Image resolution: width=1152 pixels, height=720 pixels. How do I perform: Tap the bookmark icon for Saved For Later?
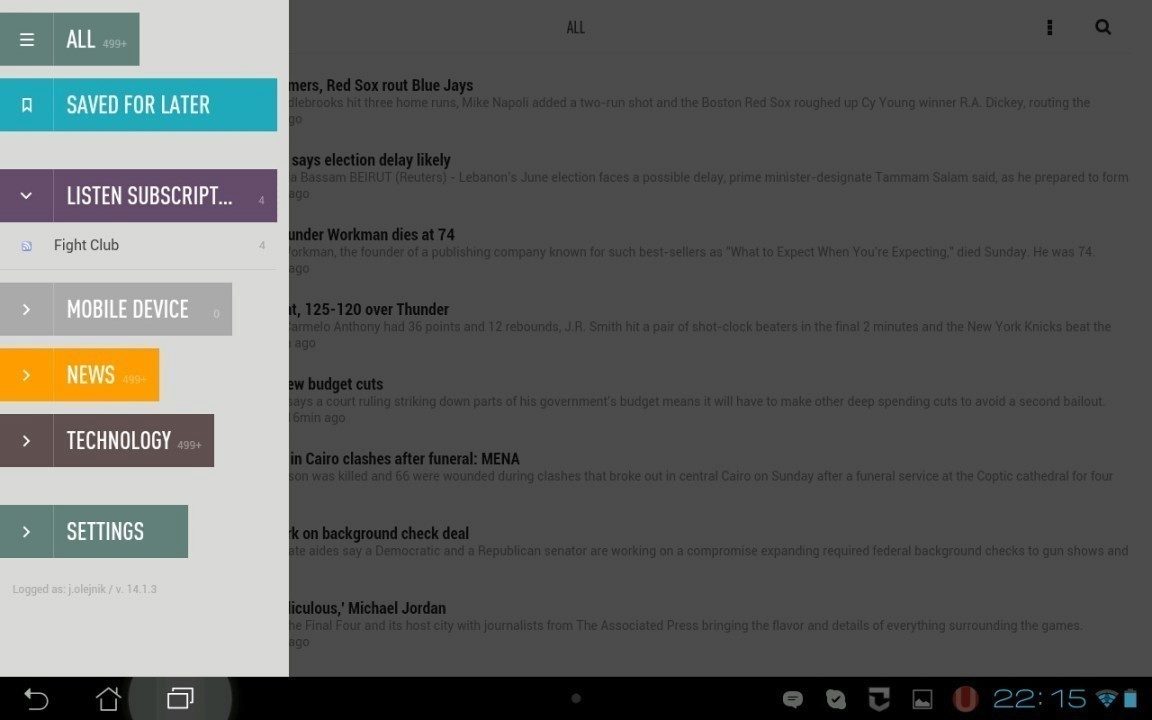pyautogui.click(x=26, y=105)
